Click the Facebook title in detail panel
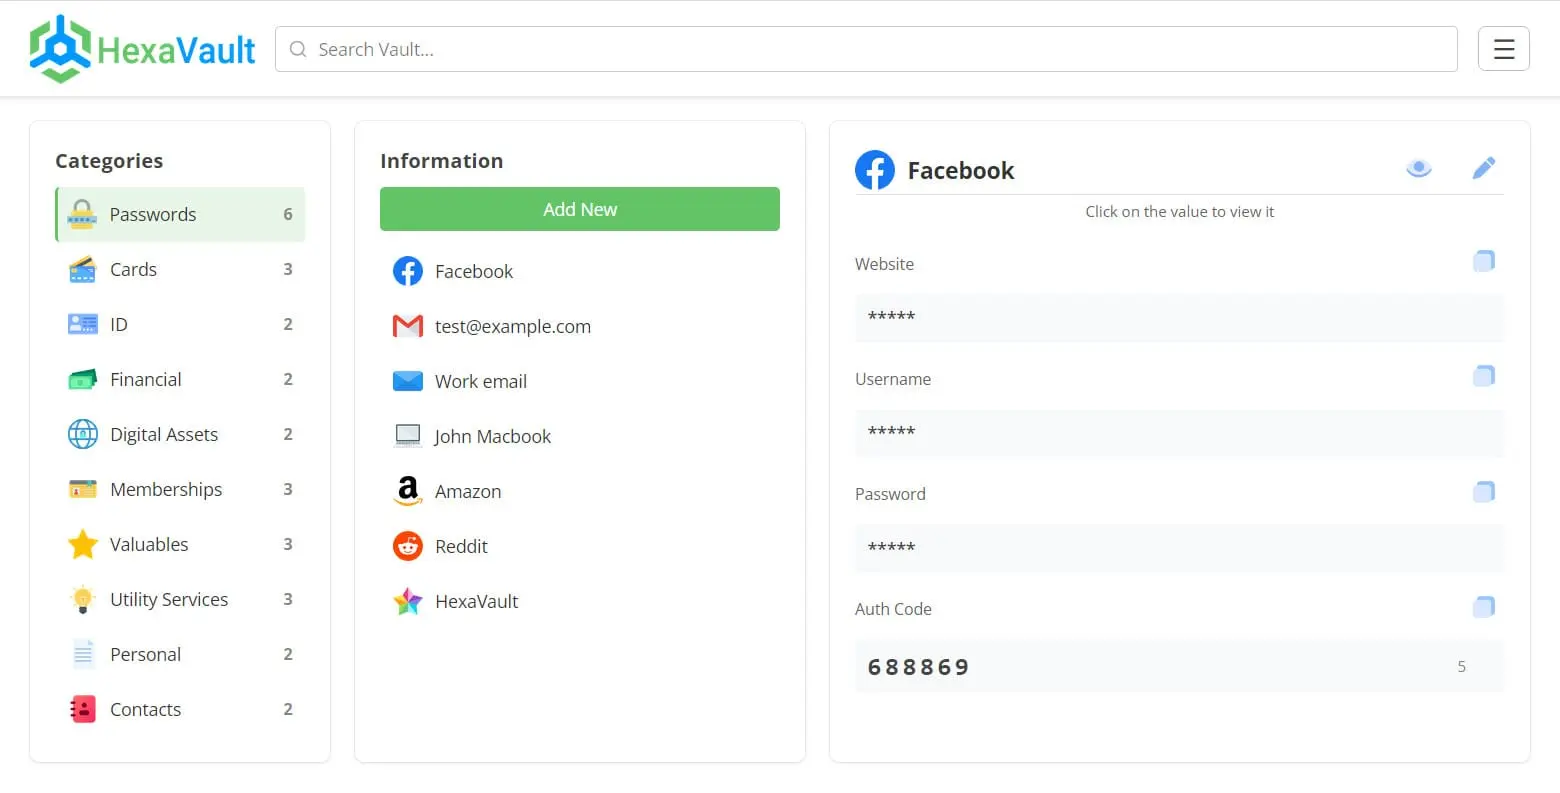 [961, 171]
